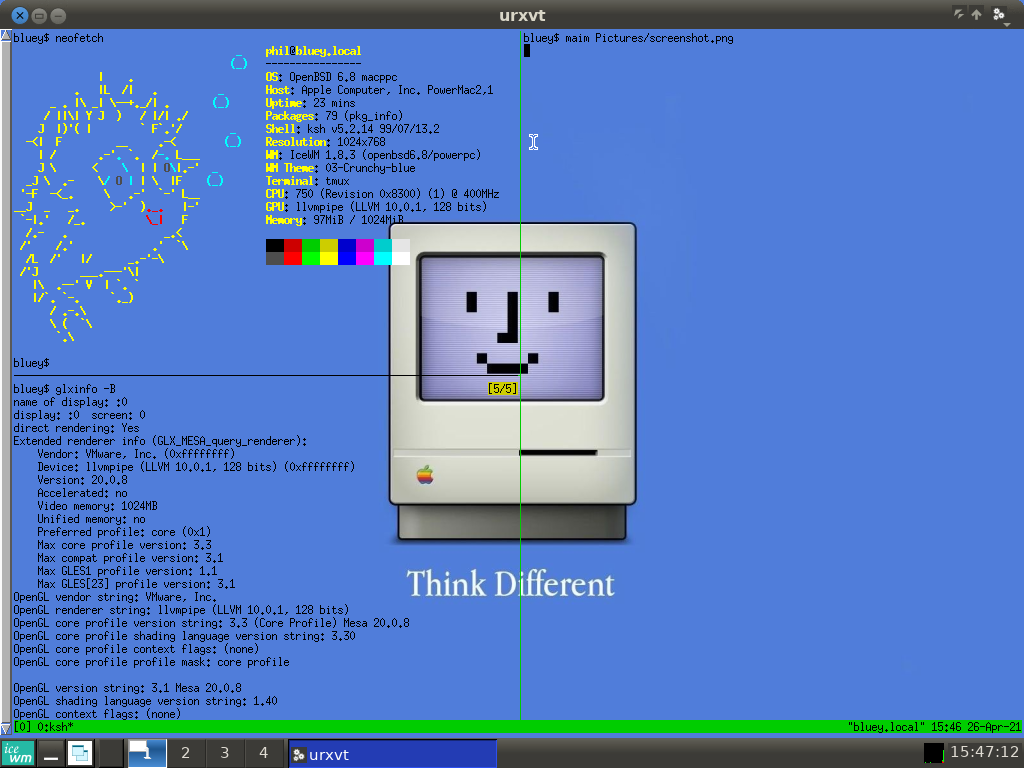Click the 'WM: IceWM 1.8.3' line
Image resolution: width=1024 pixels, height=768 pixels.
coord(374,155)
